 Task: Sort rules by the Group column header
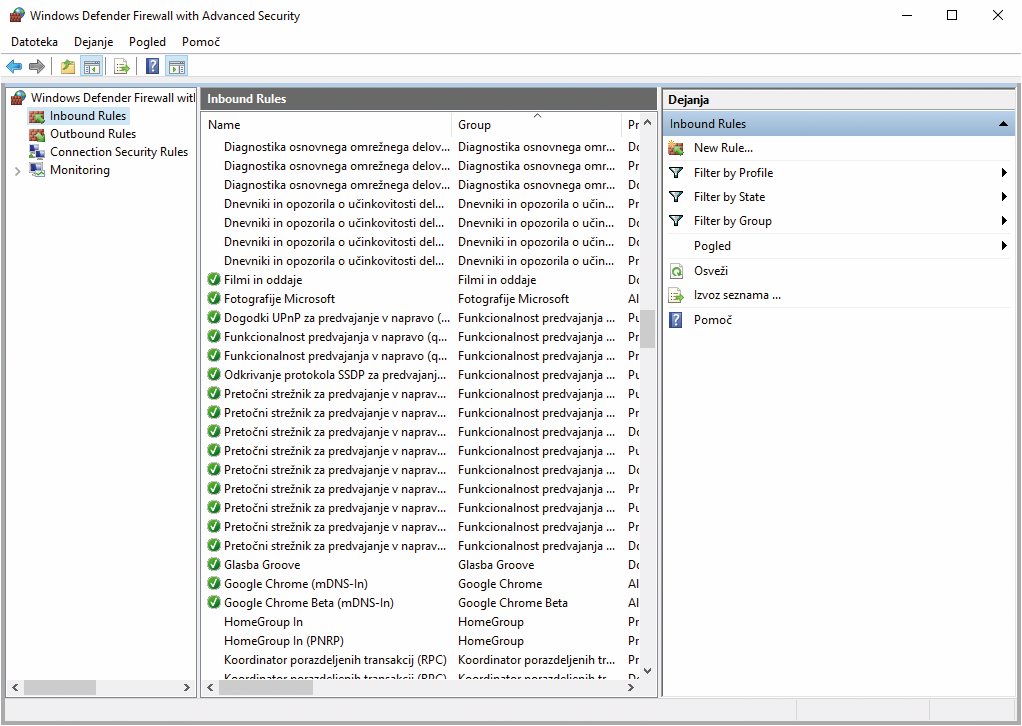536,124
